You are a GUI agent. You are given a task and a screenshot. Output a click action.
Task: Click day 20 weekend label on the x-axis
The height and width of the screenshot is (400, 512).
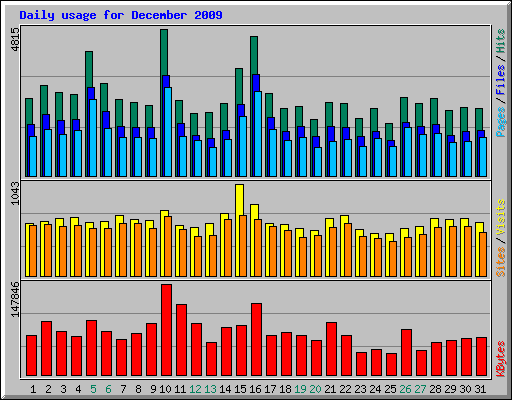pyautogui.click(x=315, y=389)
